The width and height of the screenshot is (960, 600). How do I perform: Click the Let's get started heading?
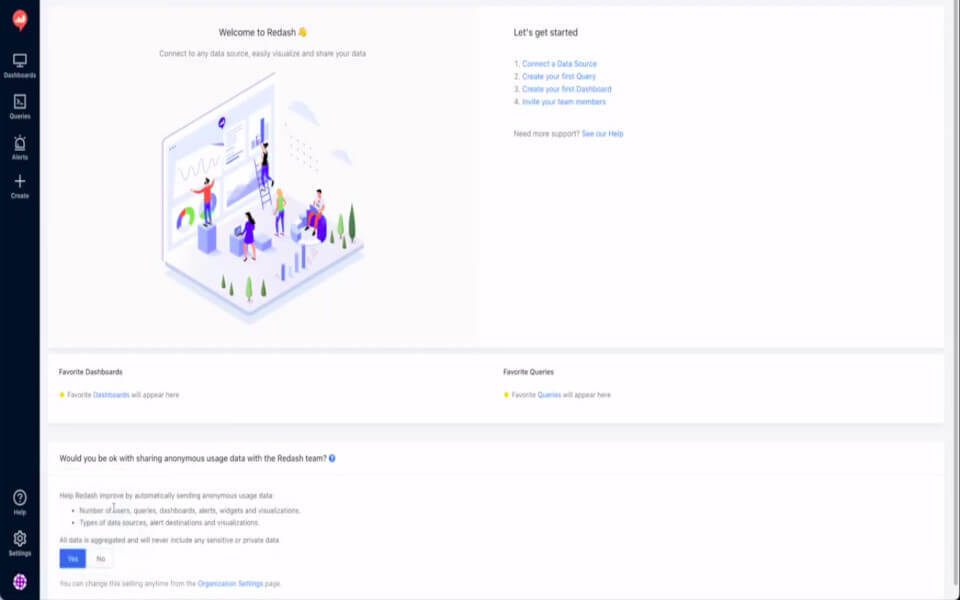click(x=546, y=32)
